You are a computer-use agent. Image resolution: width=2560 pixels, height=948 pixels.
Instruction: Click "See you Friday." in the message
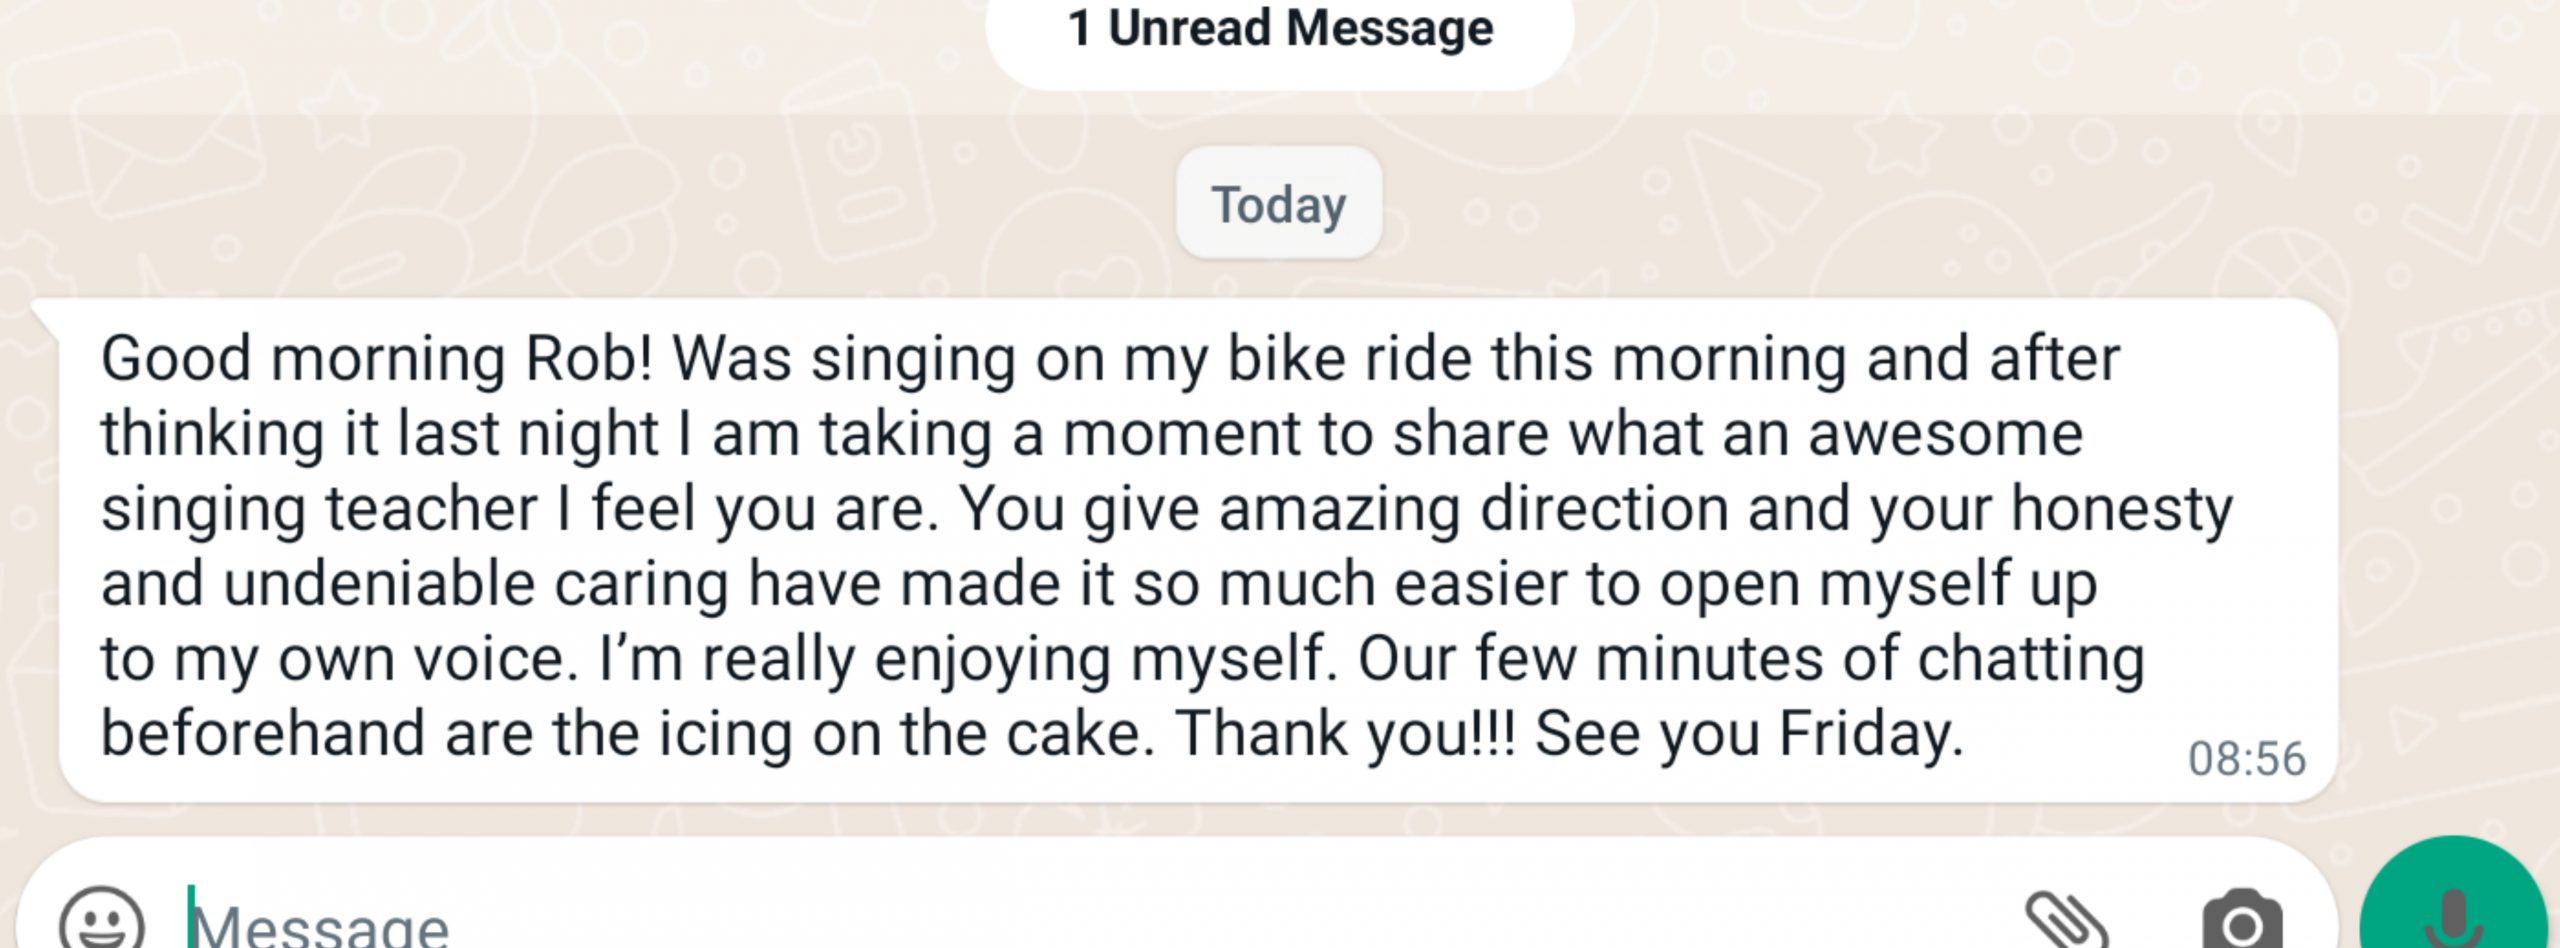pos(1750,734)
